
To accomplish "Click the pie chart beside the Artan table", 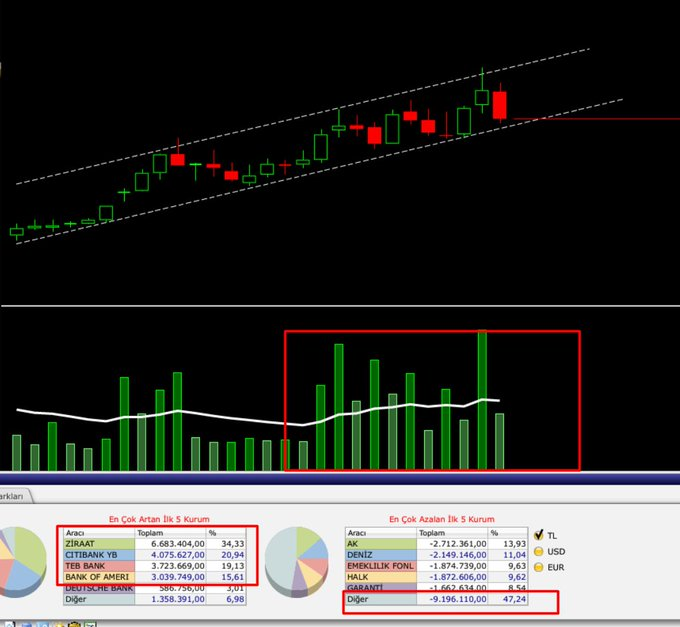I will pyautogui.click(x=23, y=562).
